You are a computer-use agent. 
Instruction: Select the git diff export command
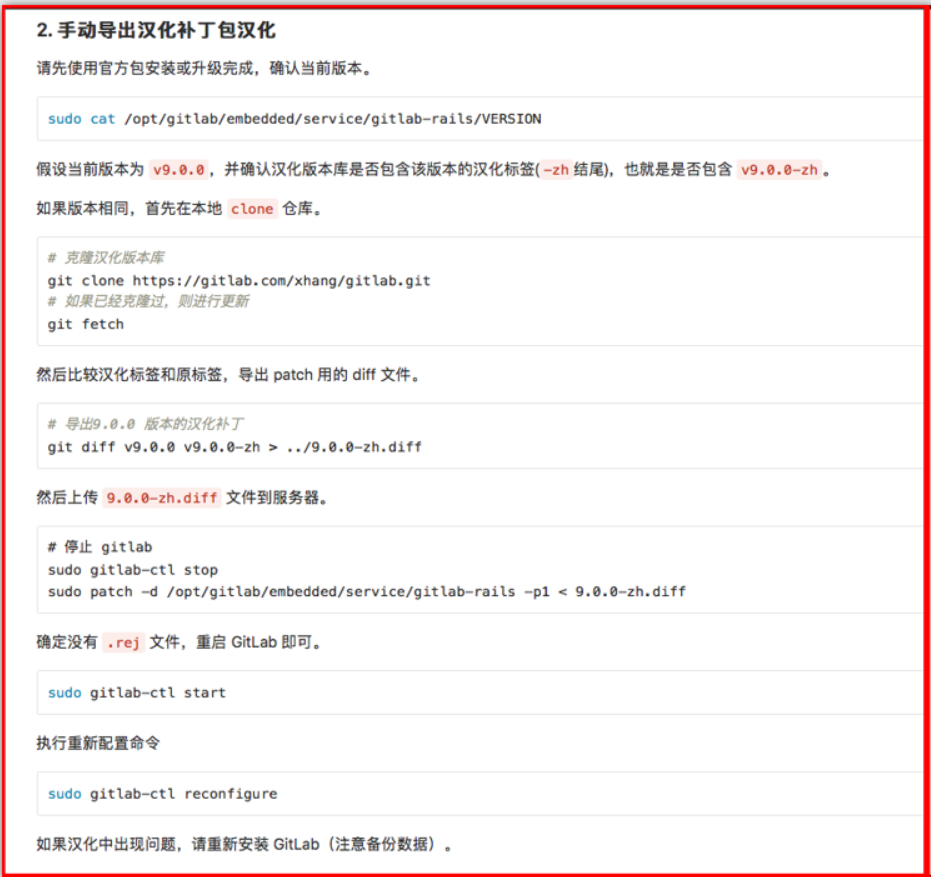tap(232, 446)
